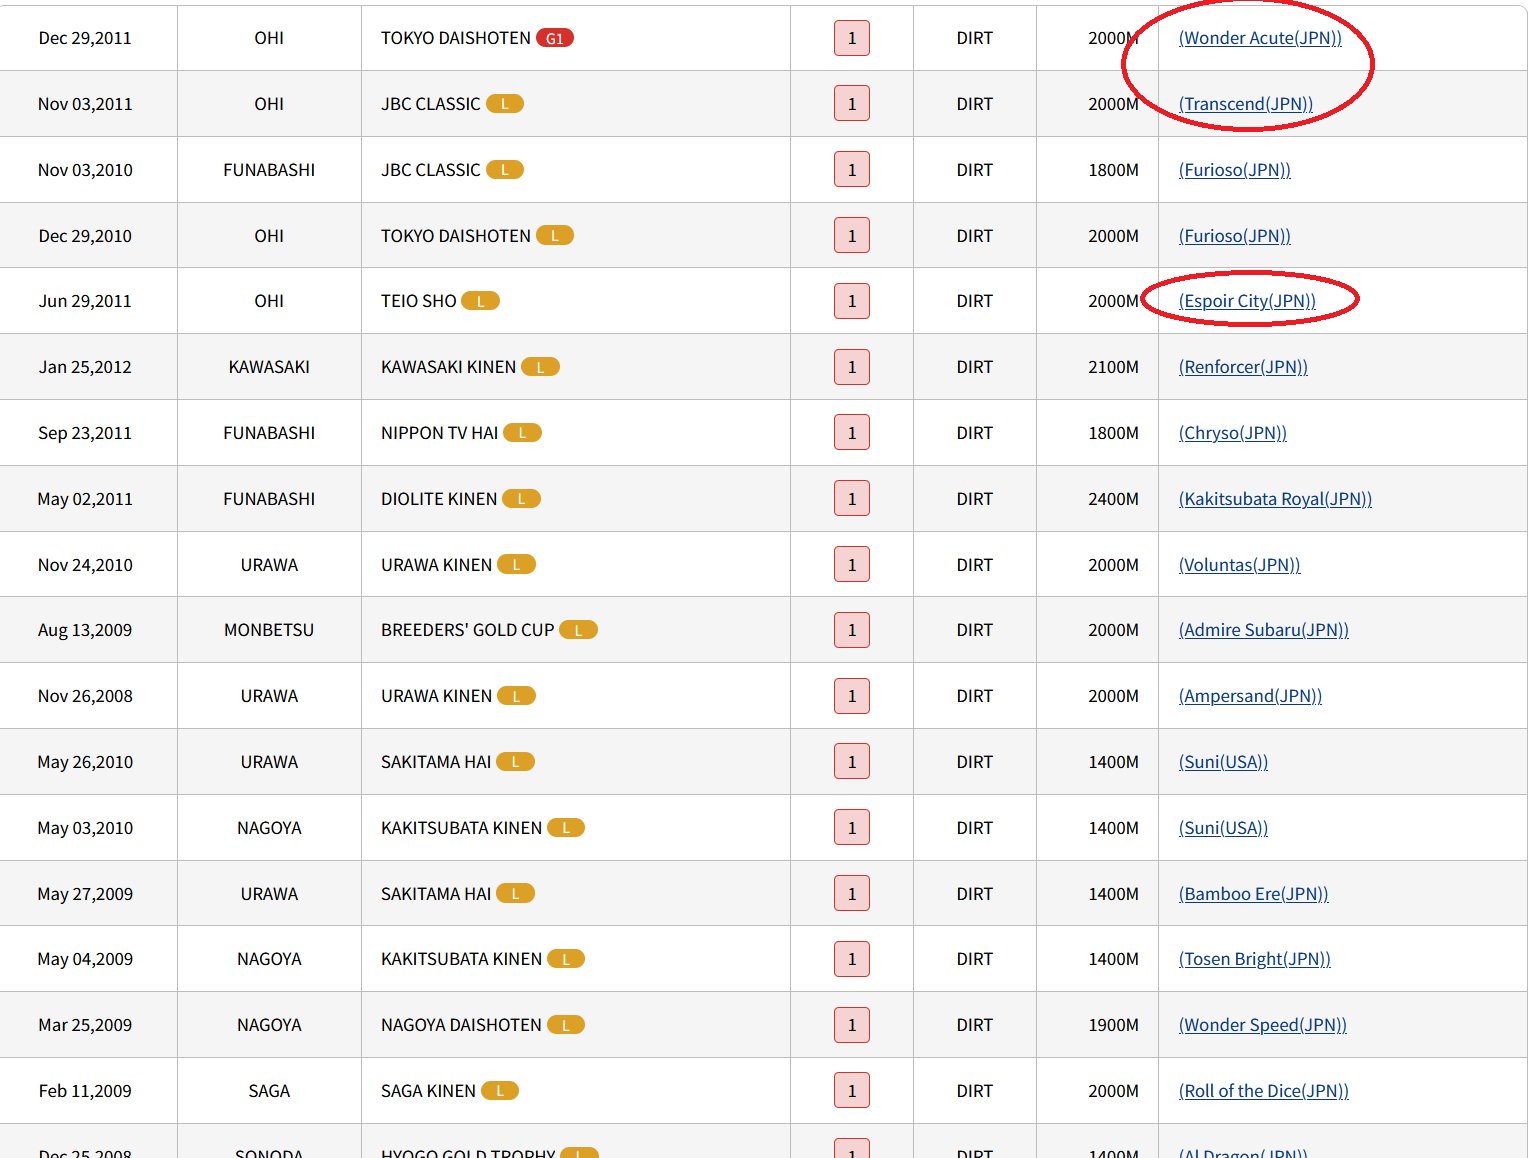The width and height of the screenshot is (1529, 1158).
Task: Open the Ampersand(JPN) horse link
Action: click(1250, 696)
